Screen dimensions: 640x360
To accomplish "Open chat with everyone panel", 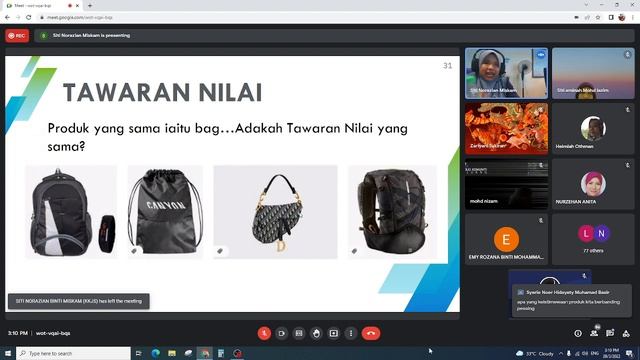I will [x=610, y=333].
